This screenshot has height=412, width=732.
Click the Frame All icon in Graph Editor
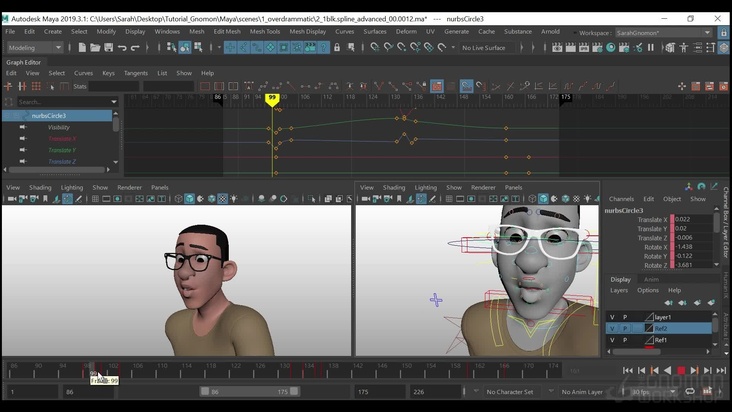(x=205, y=86)
